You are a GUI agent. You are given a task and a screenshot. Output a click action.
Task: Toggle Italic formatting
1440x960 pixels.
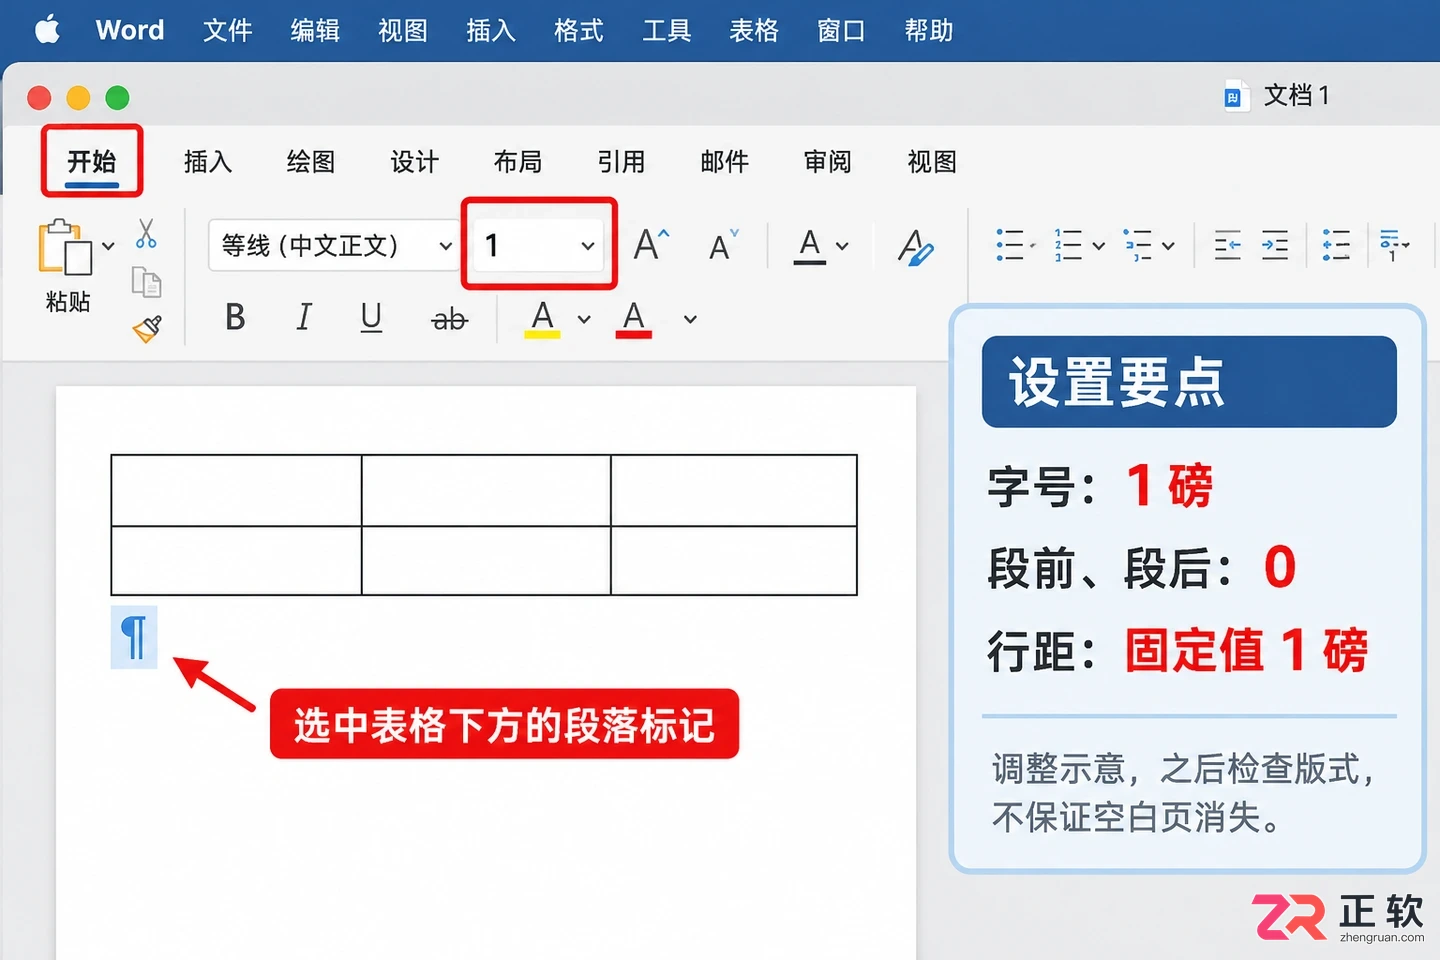click(x=304, y=318)
